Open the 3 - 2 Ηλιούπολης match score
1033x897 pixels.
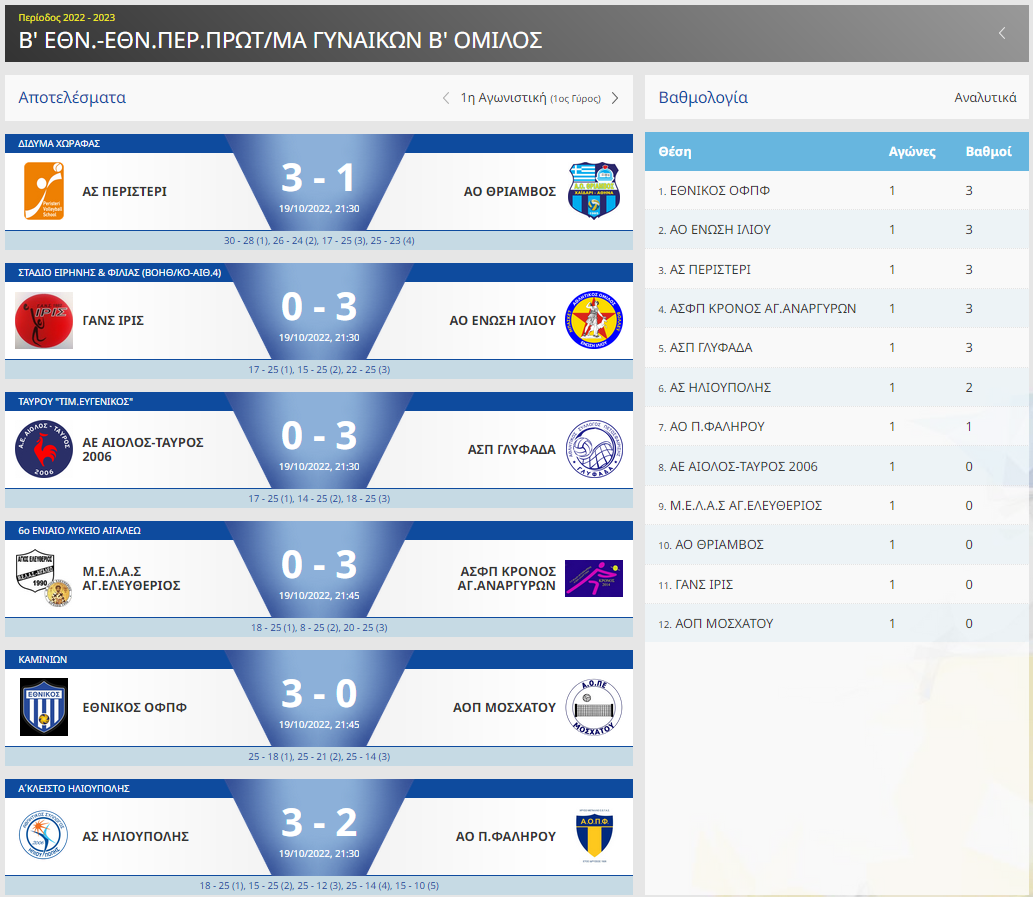tap(319, 823)
